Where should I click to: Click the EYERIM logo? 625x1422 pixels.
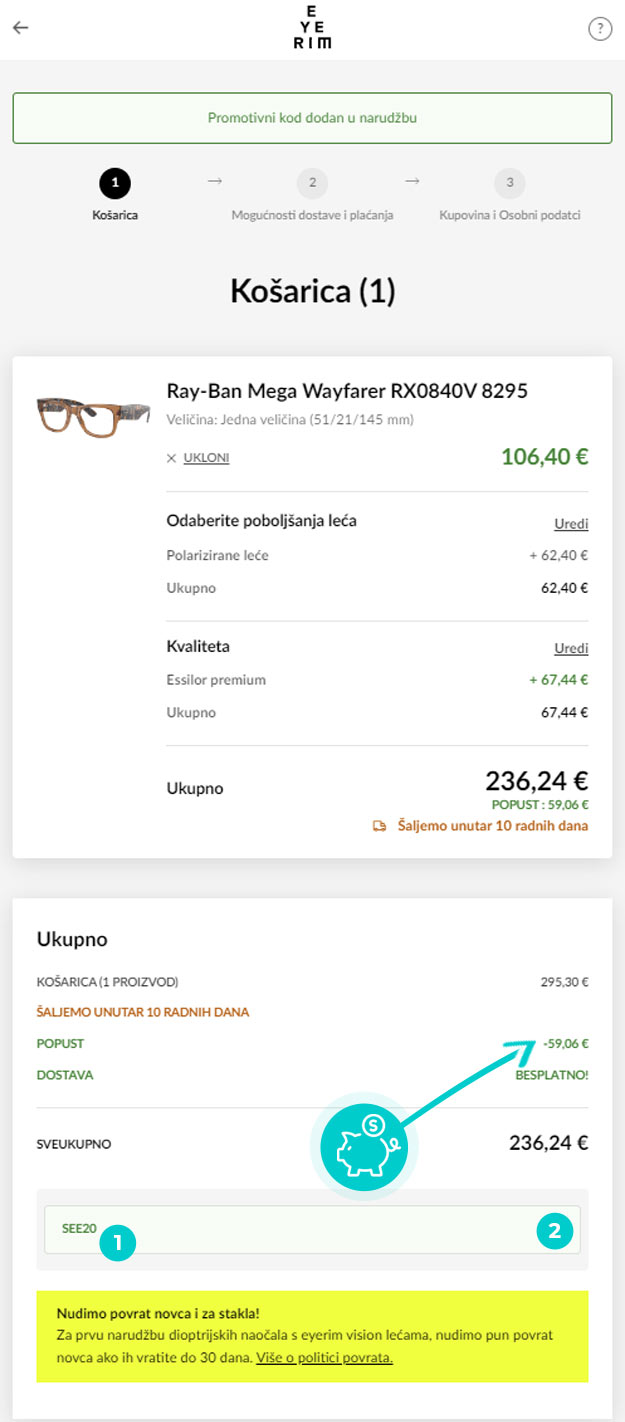(312, 29)
